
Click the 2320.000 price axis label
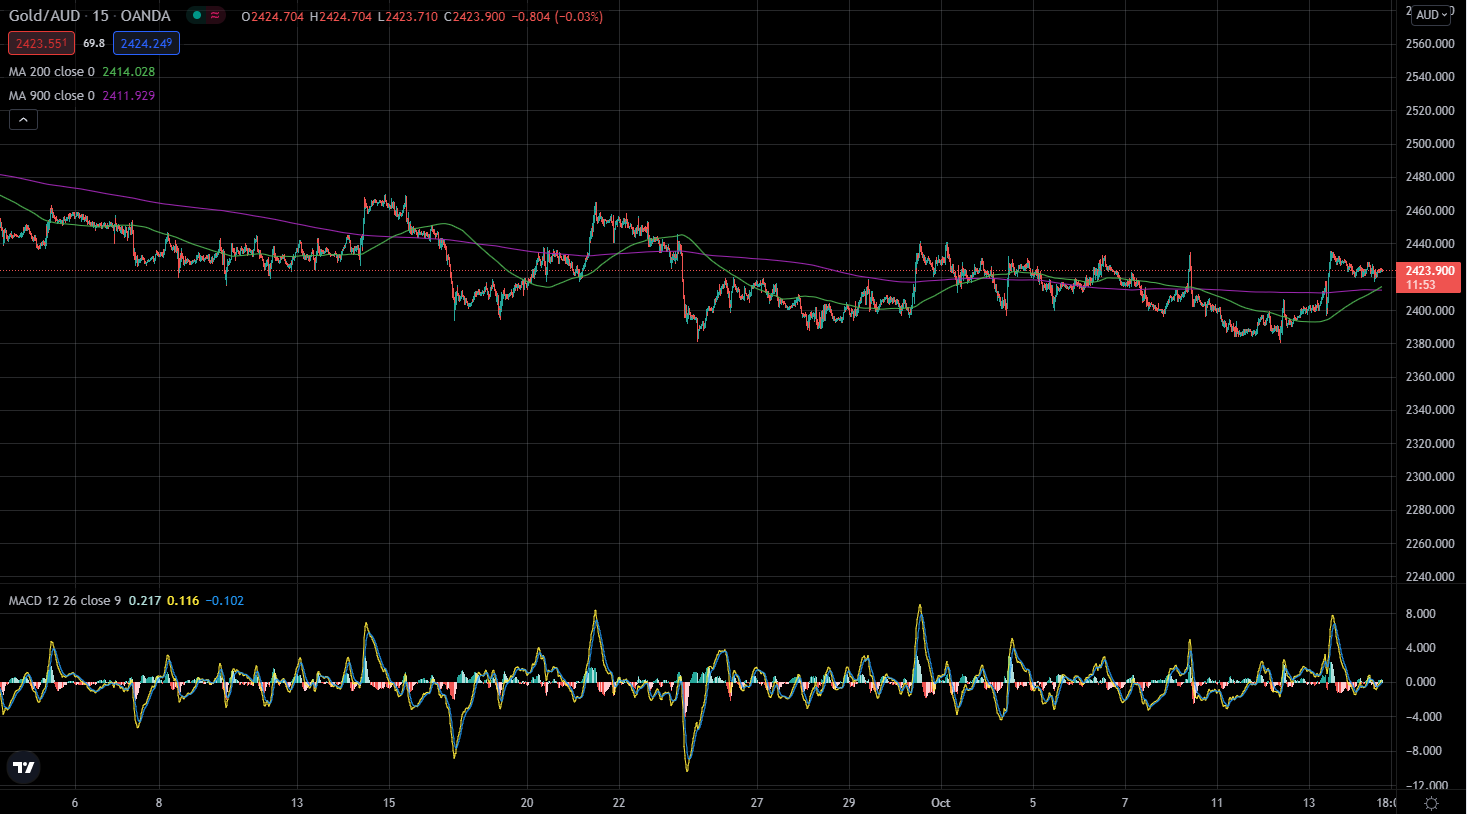click(x=1430, y=444)
